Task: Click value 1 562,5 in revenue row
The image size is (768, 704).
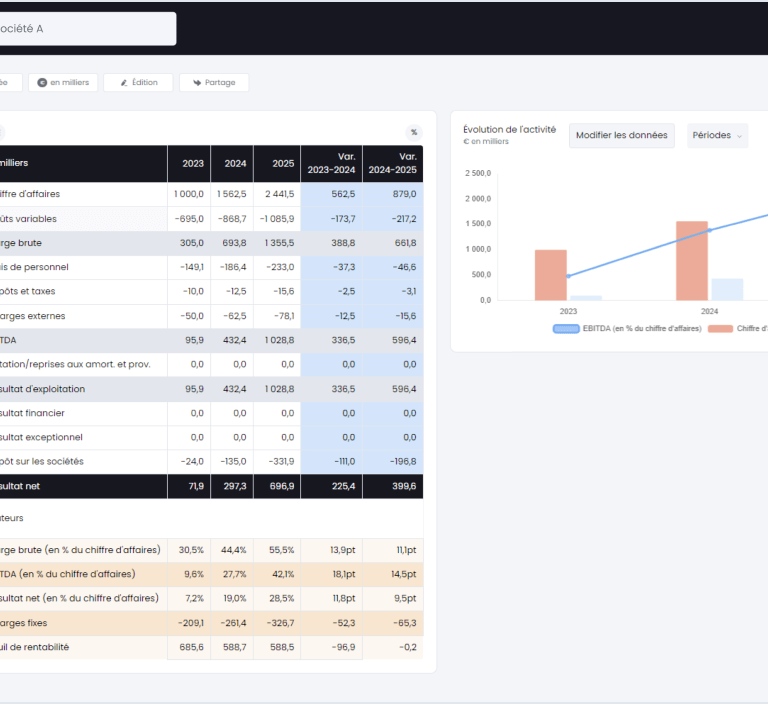Action: tap(232, 194)
